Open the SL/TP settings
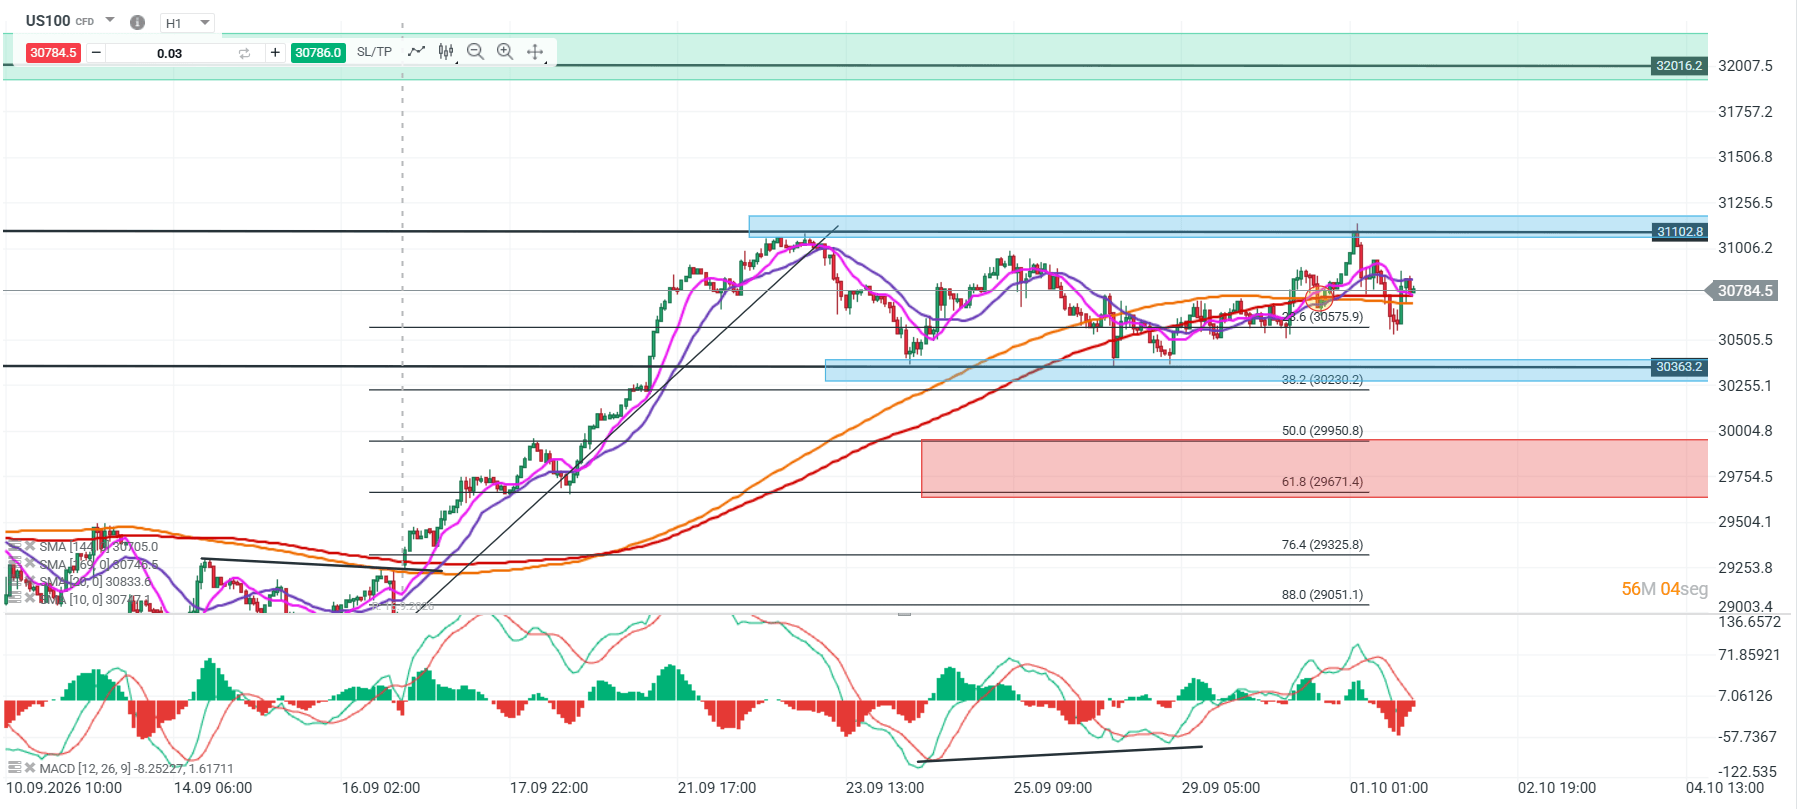This screenshot has height=809, width=1797. tap(374, 52)
